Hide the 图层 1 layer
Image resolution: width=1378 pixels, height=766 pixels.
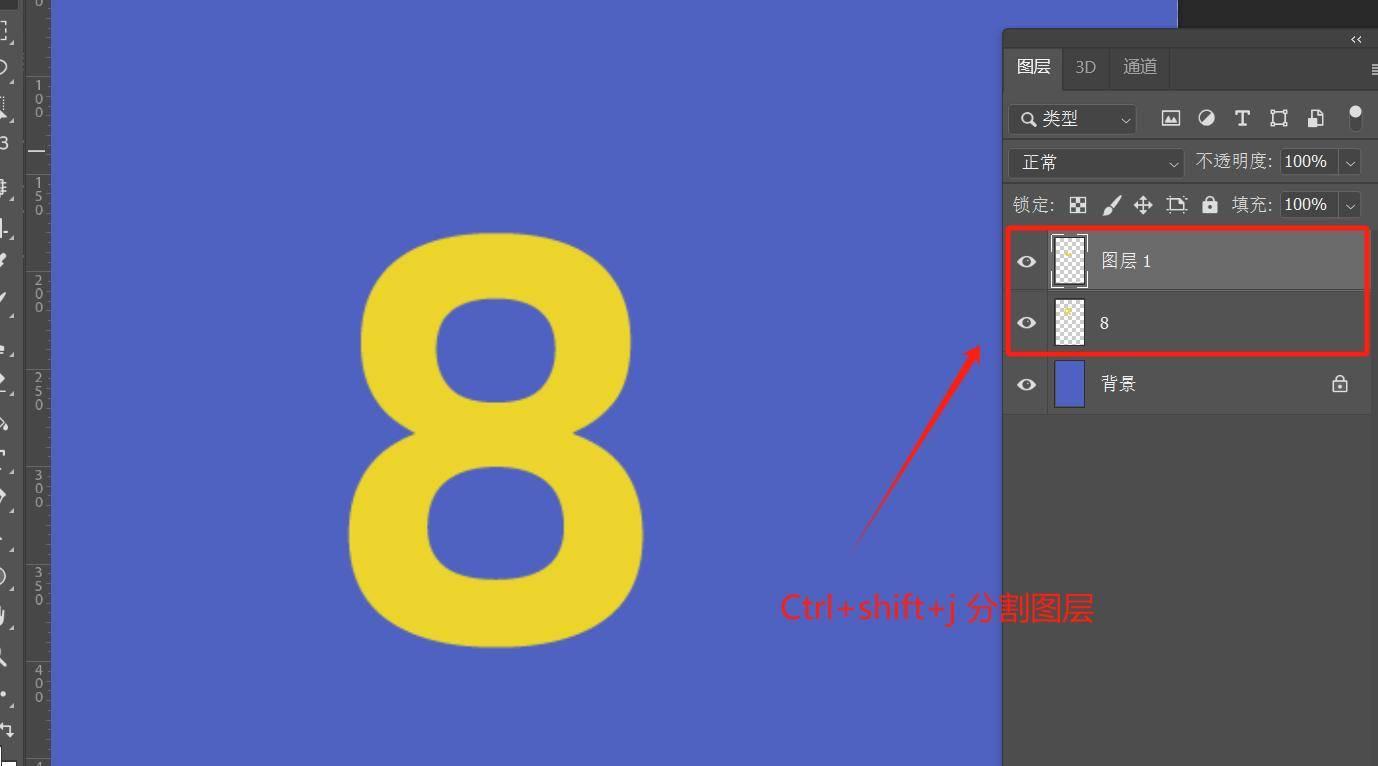point(1026,262)
